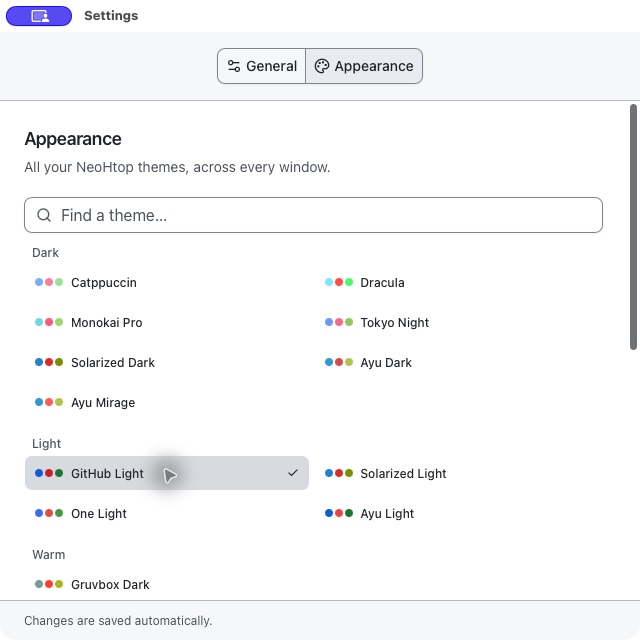Viewport: 640px width, 640px height.
Task: Click the Ayu Light color dots swatch
Action: click(x=339, y=513)
